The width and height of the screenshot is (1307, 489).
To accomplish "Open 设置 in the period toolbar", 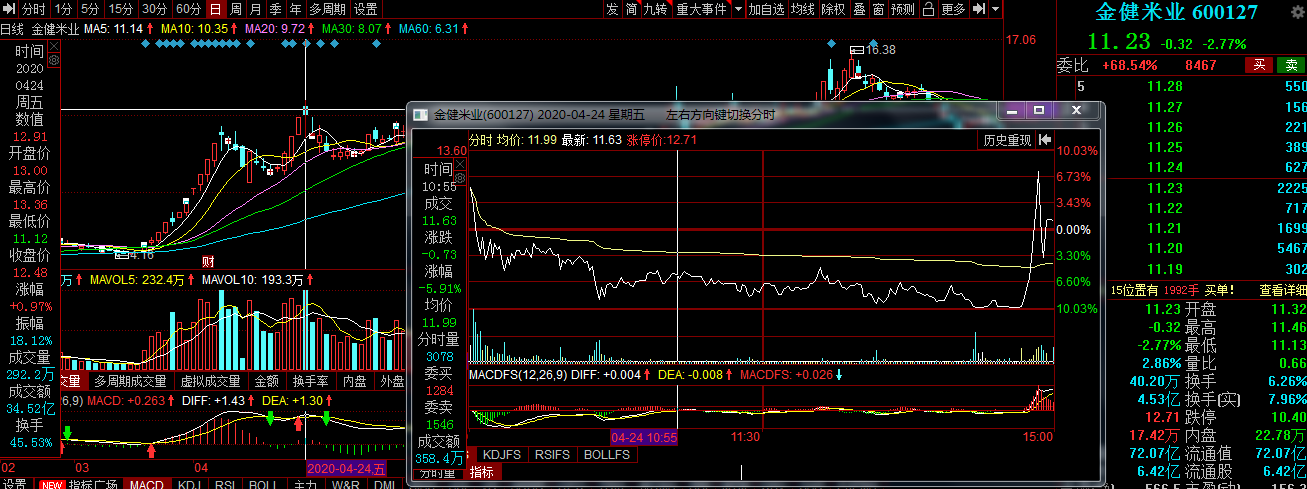I will pyautogui.click(x=366, y=9).
